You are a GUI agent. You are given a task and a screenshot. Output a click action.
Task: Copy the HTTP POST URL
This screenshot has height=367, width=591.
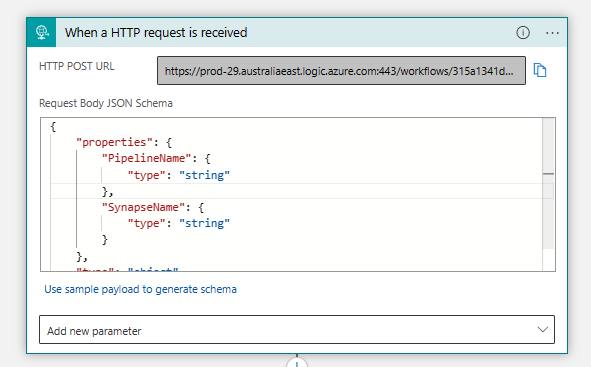click(540, 70)
